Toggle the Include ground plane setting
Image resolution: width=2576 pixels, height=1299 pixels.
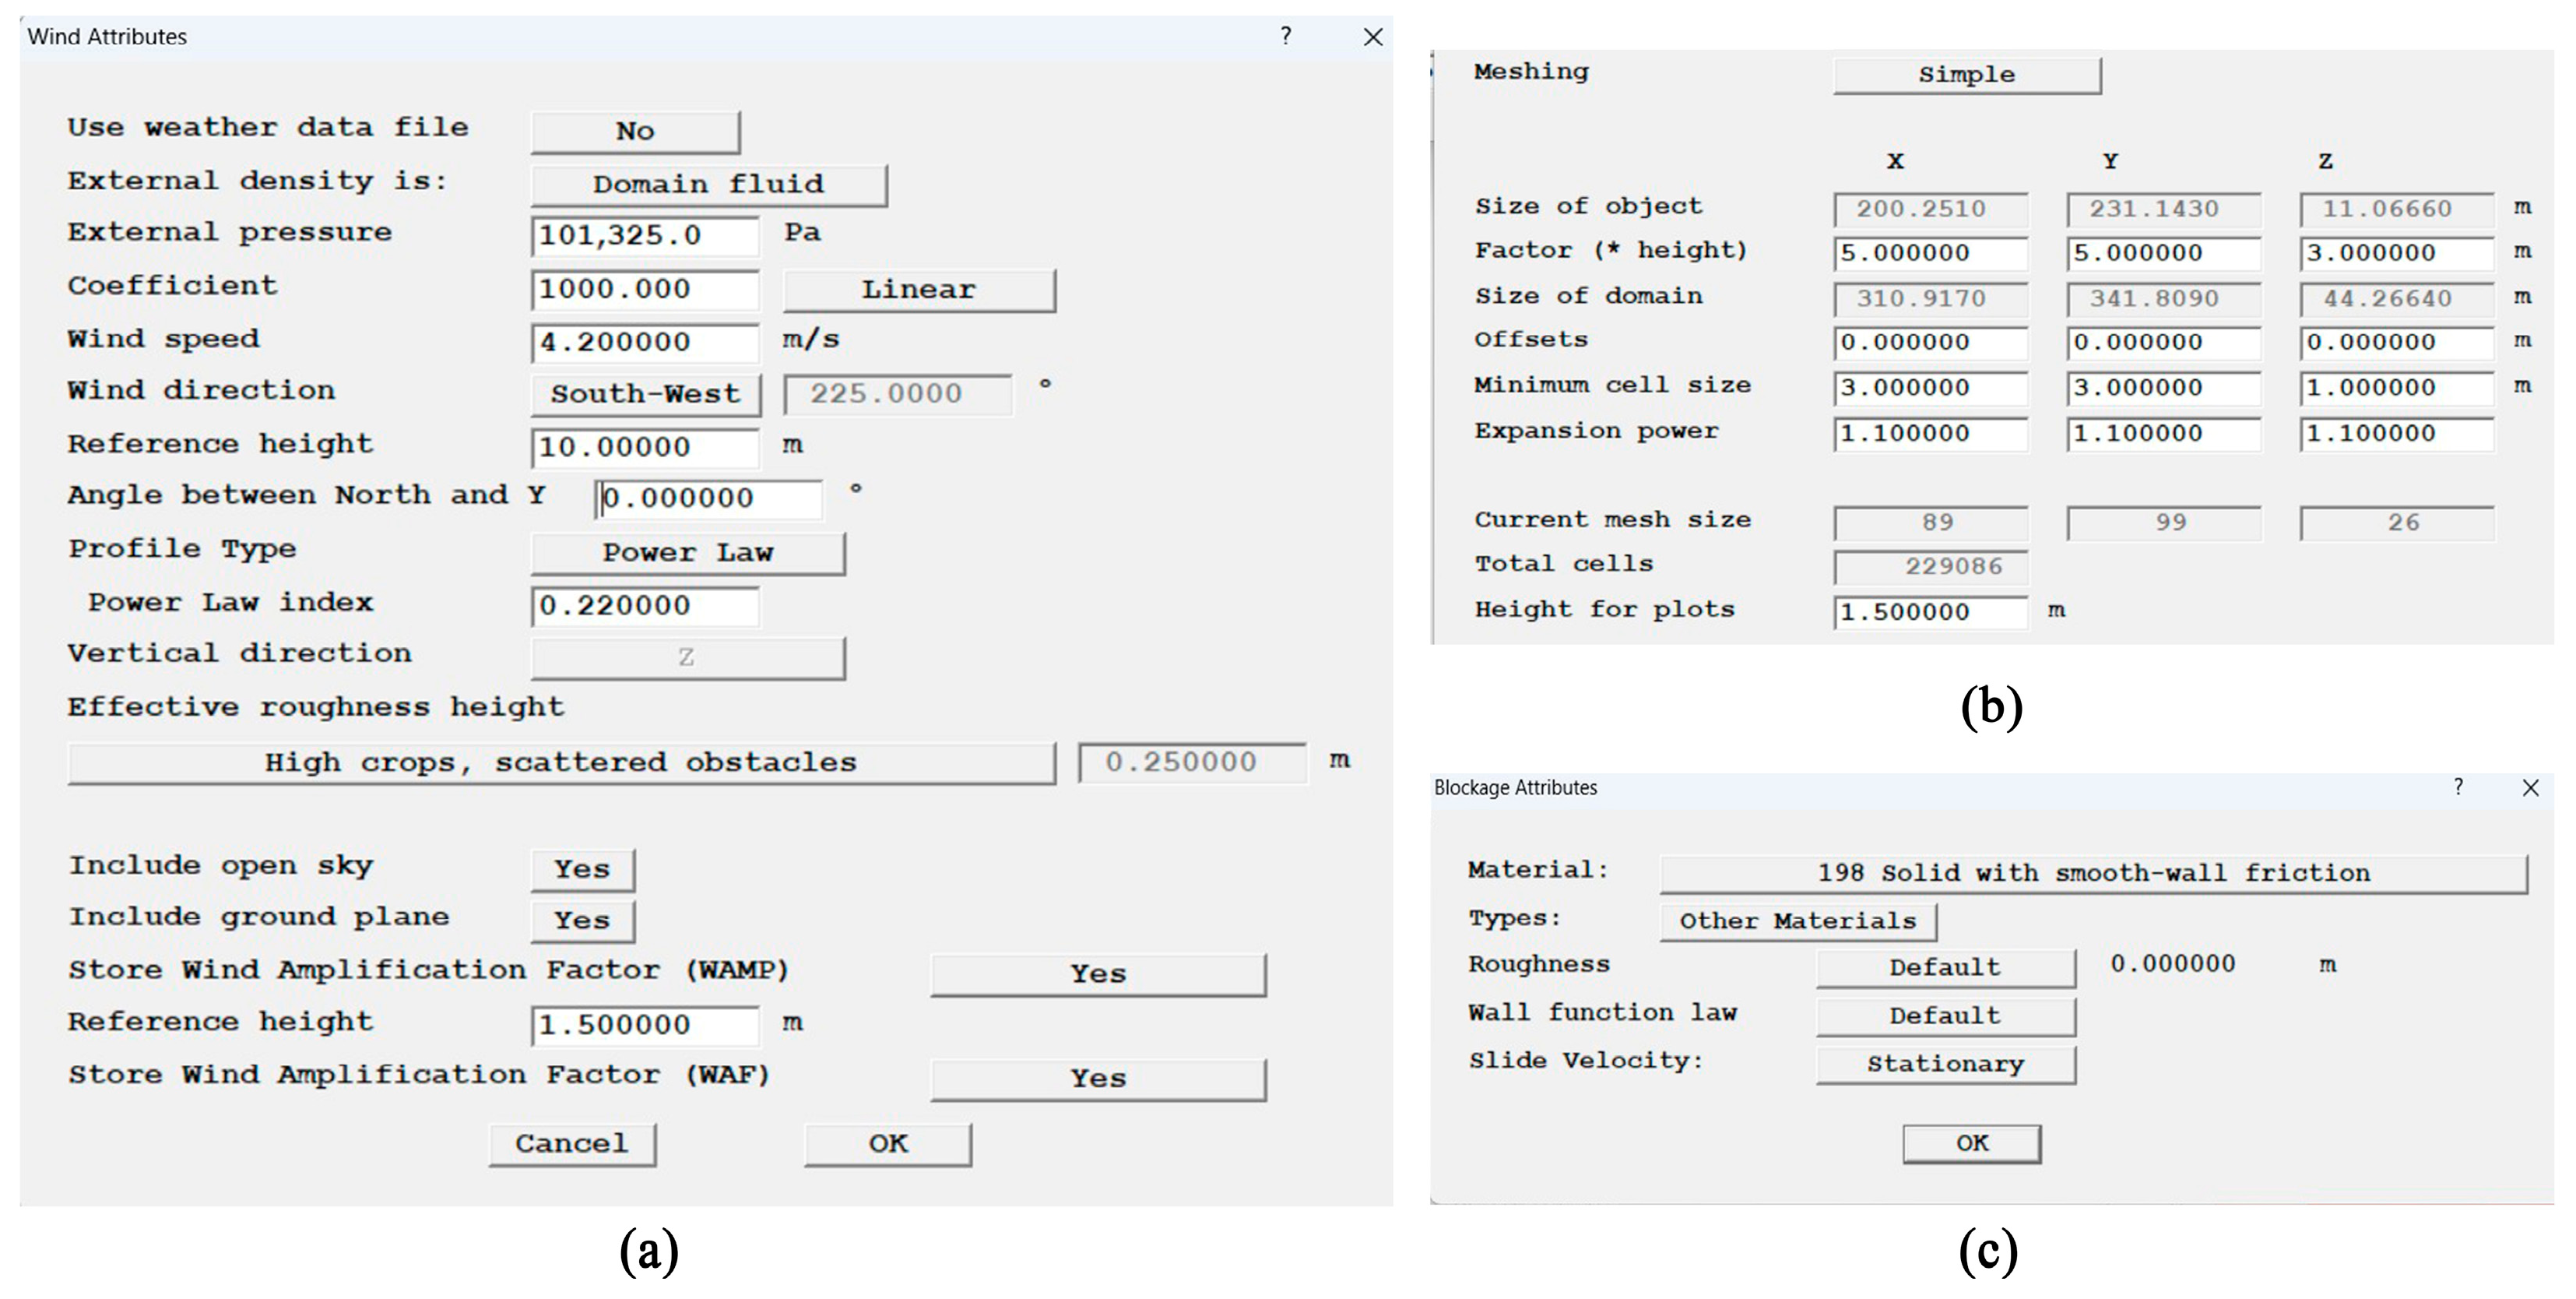tap(582, 920)
